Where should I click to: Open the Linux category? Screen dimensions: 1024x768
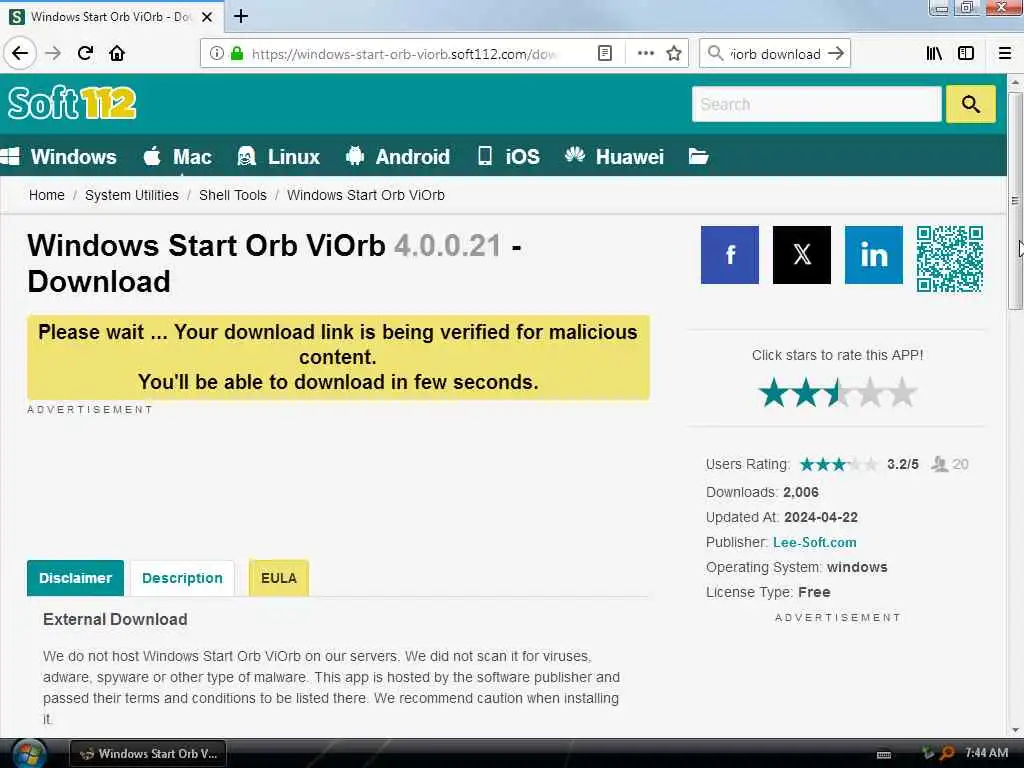[279, 157]
